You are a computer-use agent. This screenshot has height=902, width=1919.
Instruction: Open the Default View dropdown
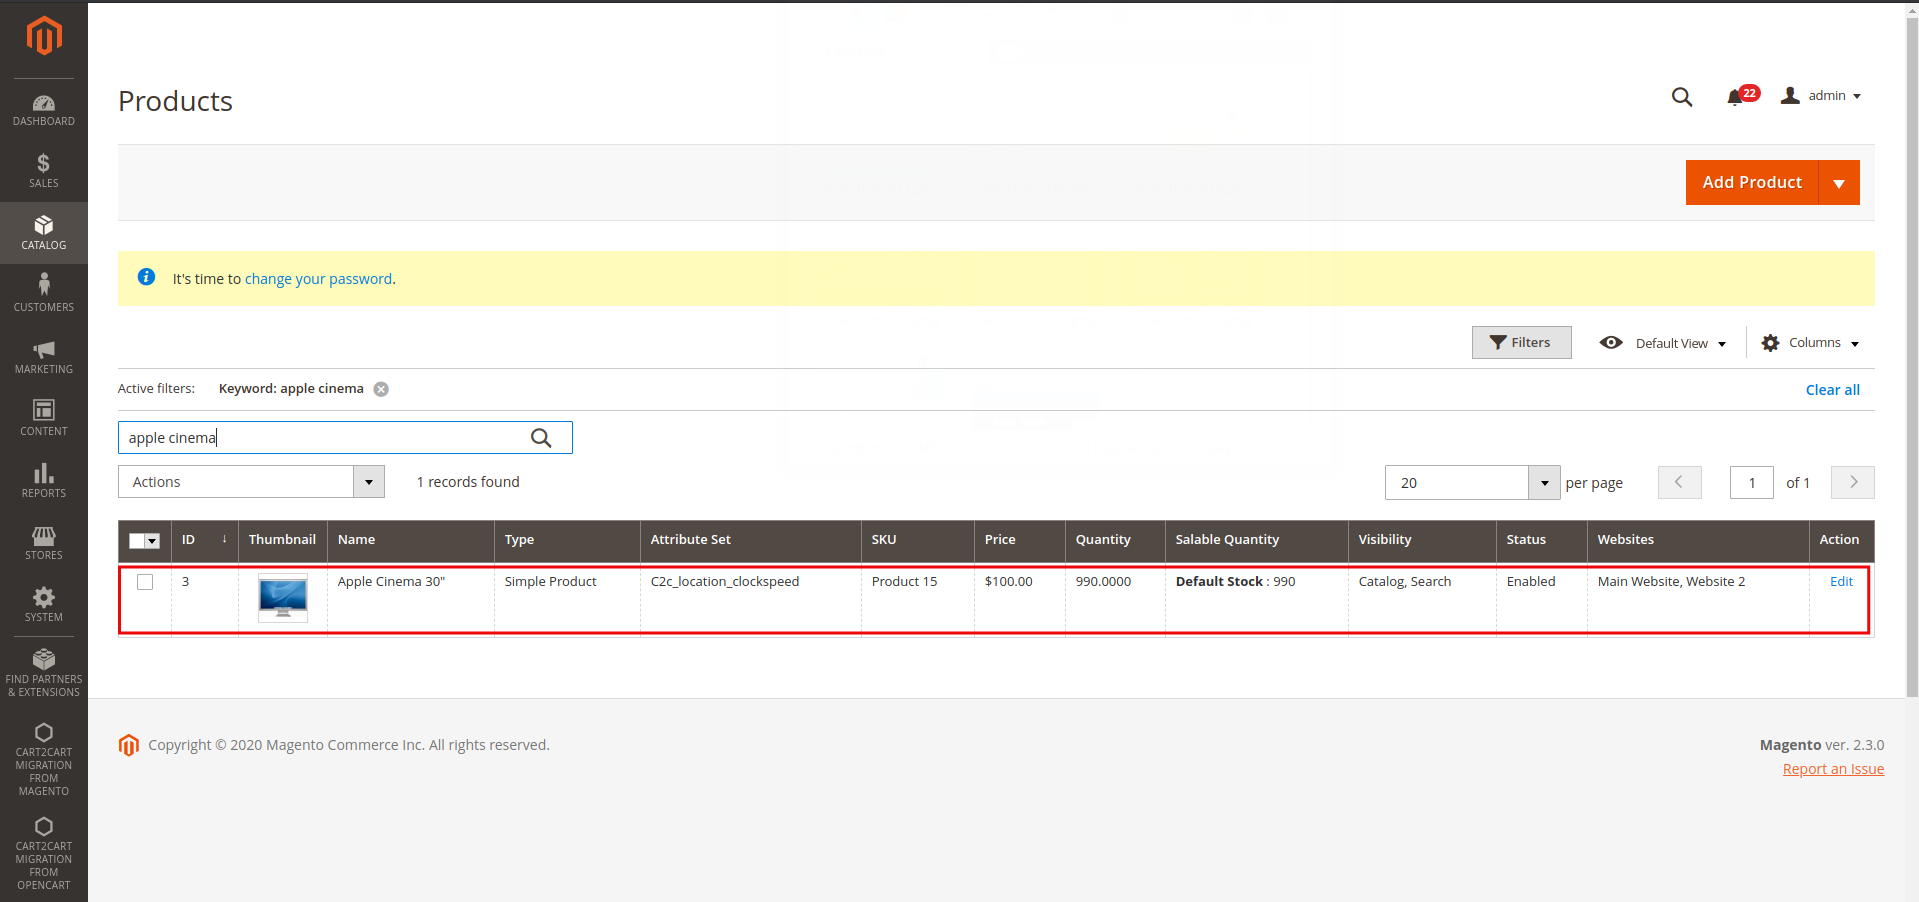pyautogui.click(x=1681, y=343)
